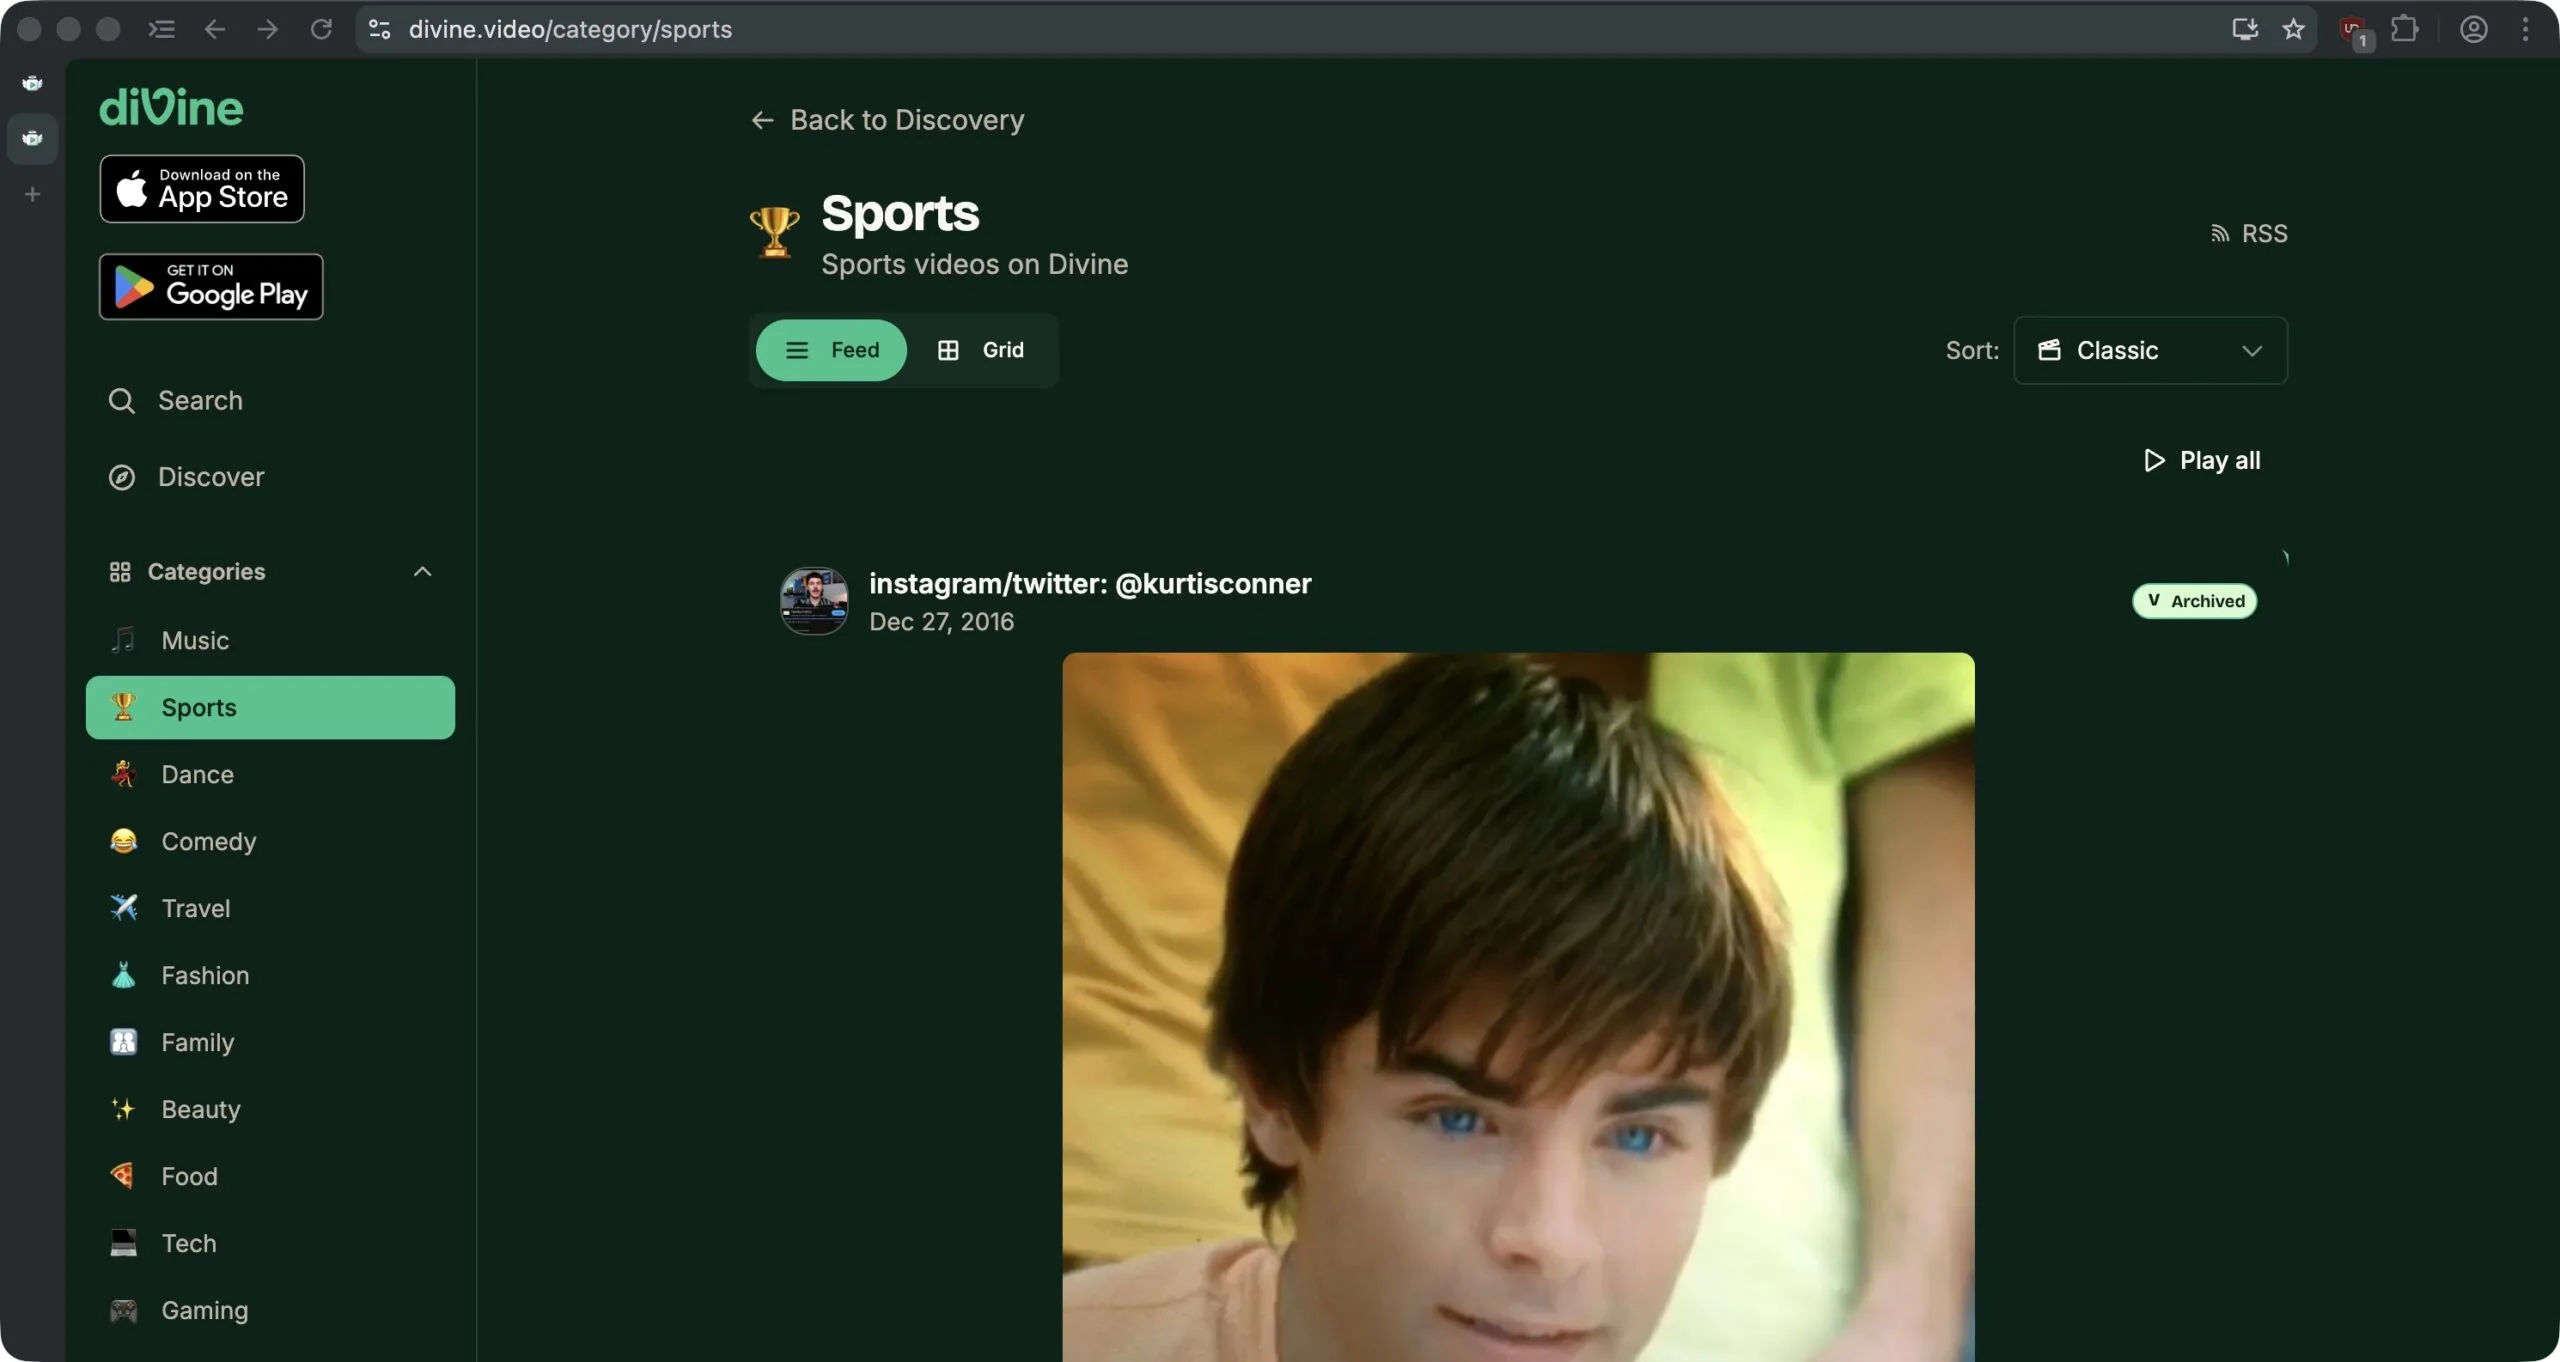Bookmark page with star icon

pyautogui.click(x=2293, y=29)
